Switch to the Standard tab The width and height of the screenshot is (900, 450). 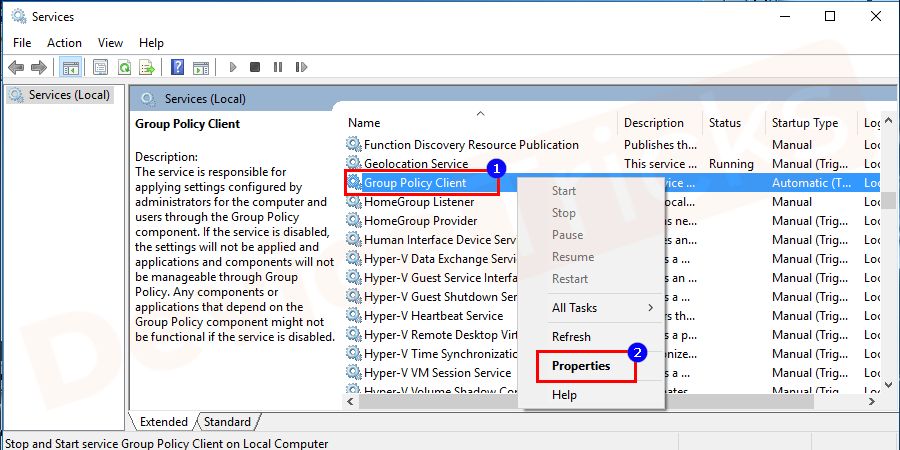pos(227,422)
